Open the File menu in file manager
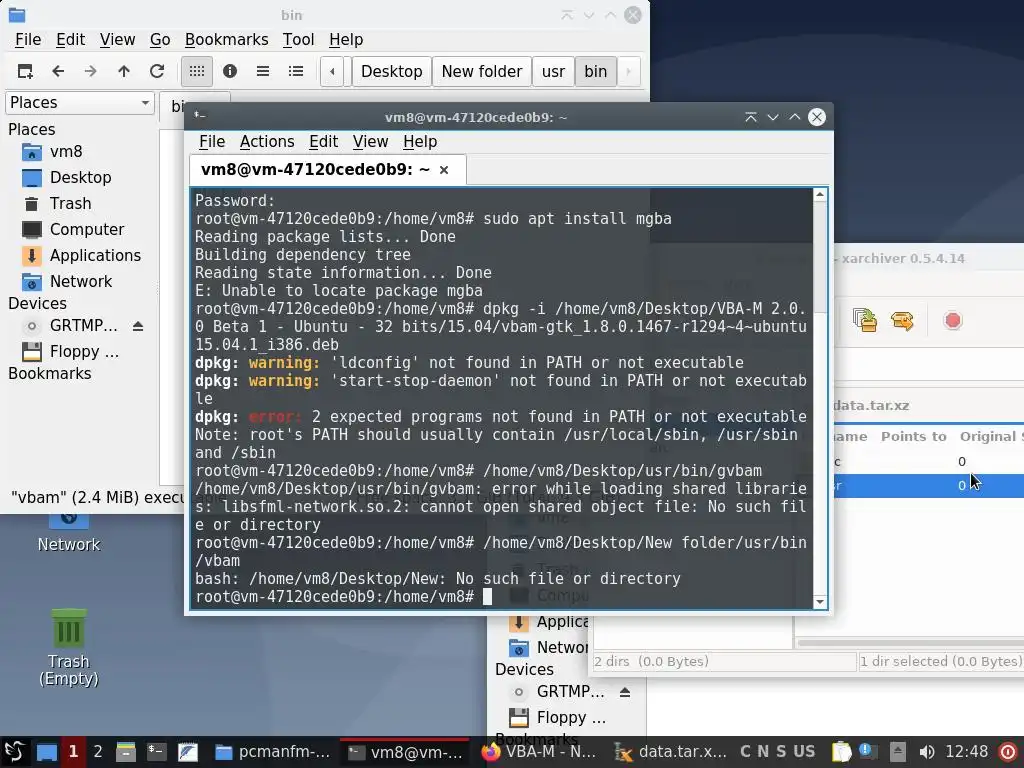Viewport: 1024px width, 768px height. point(28,40)
